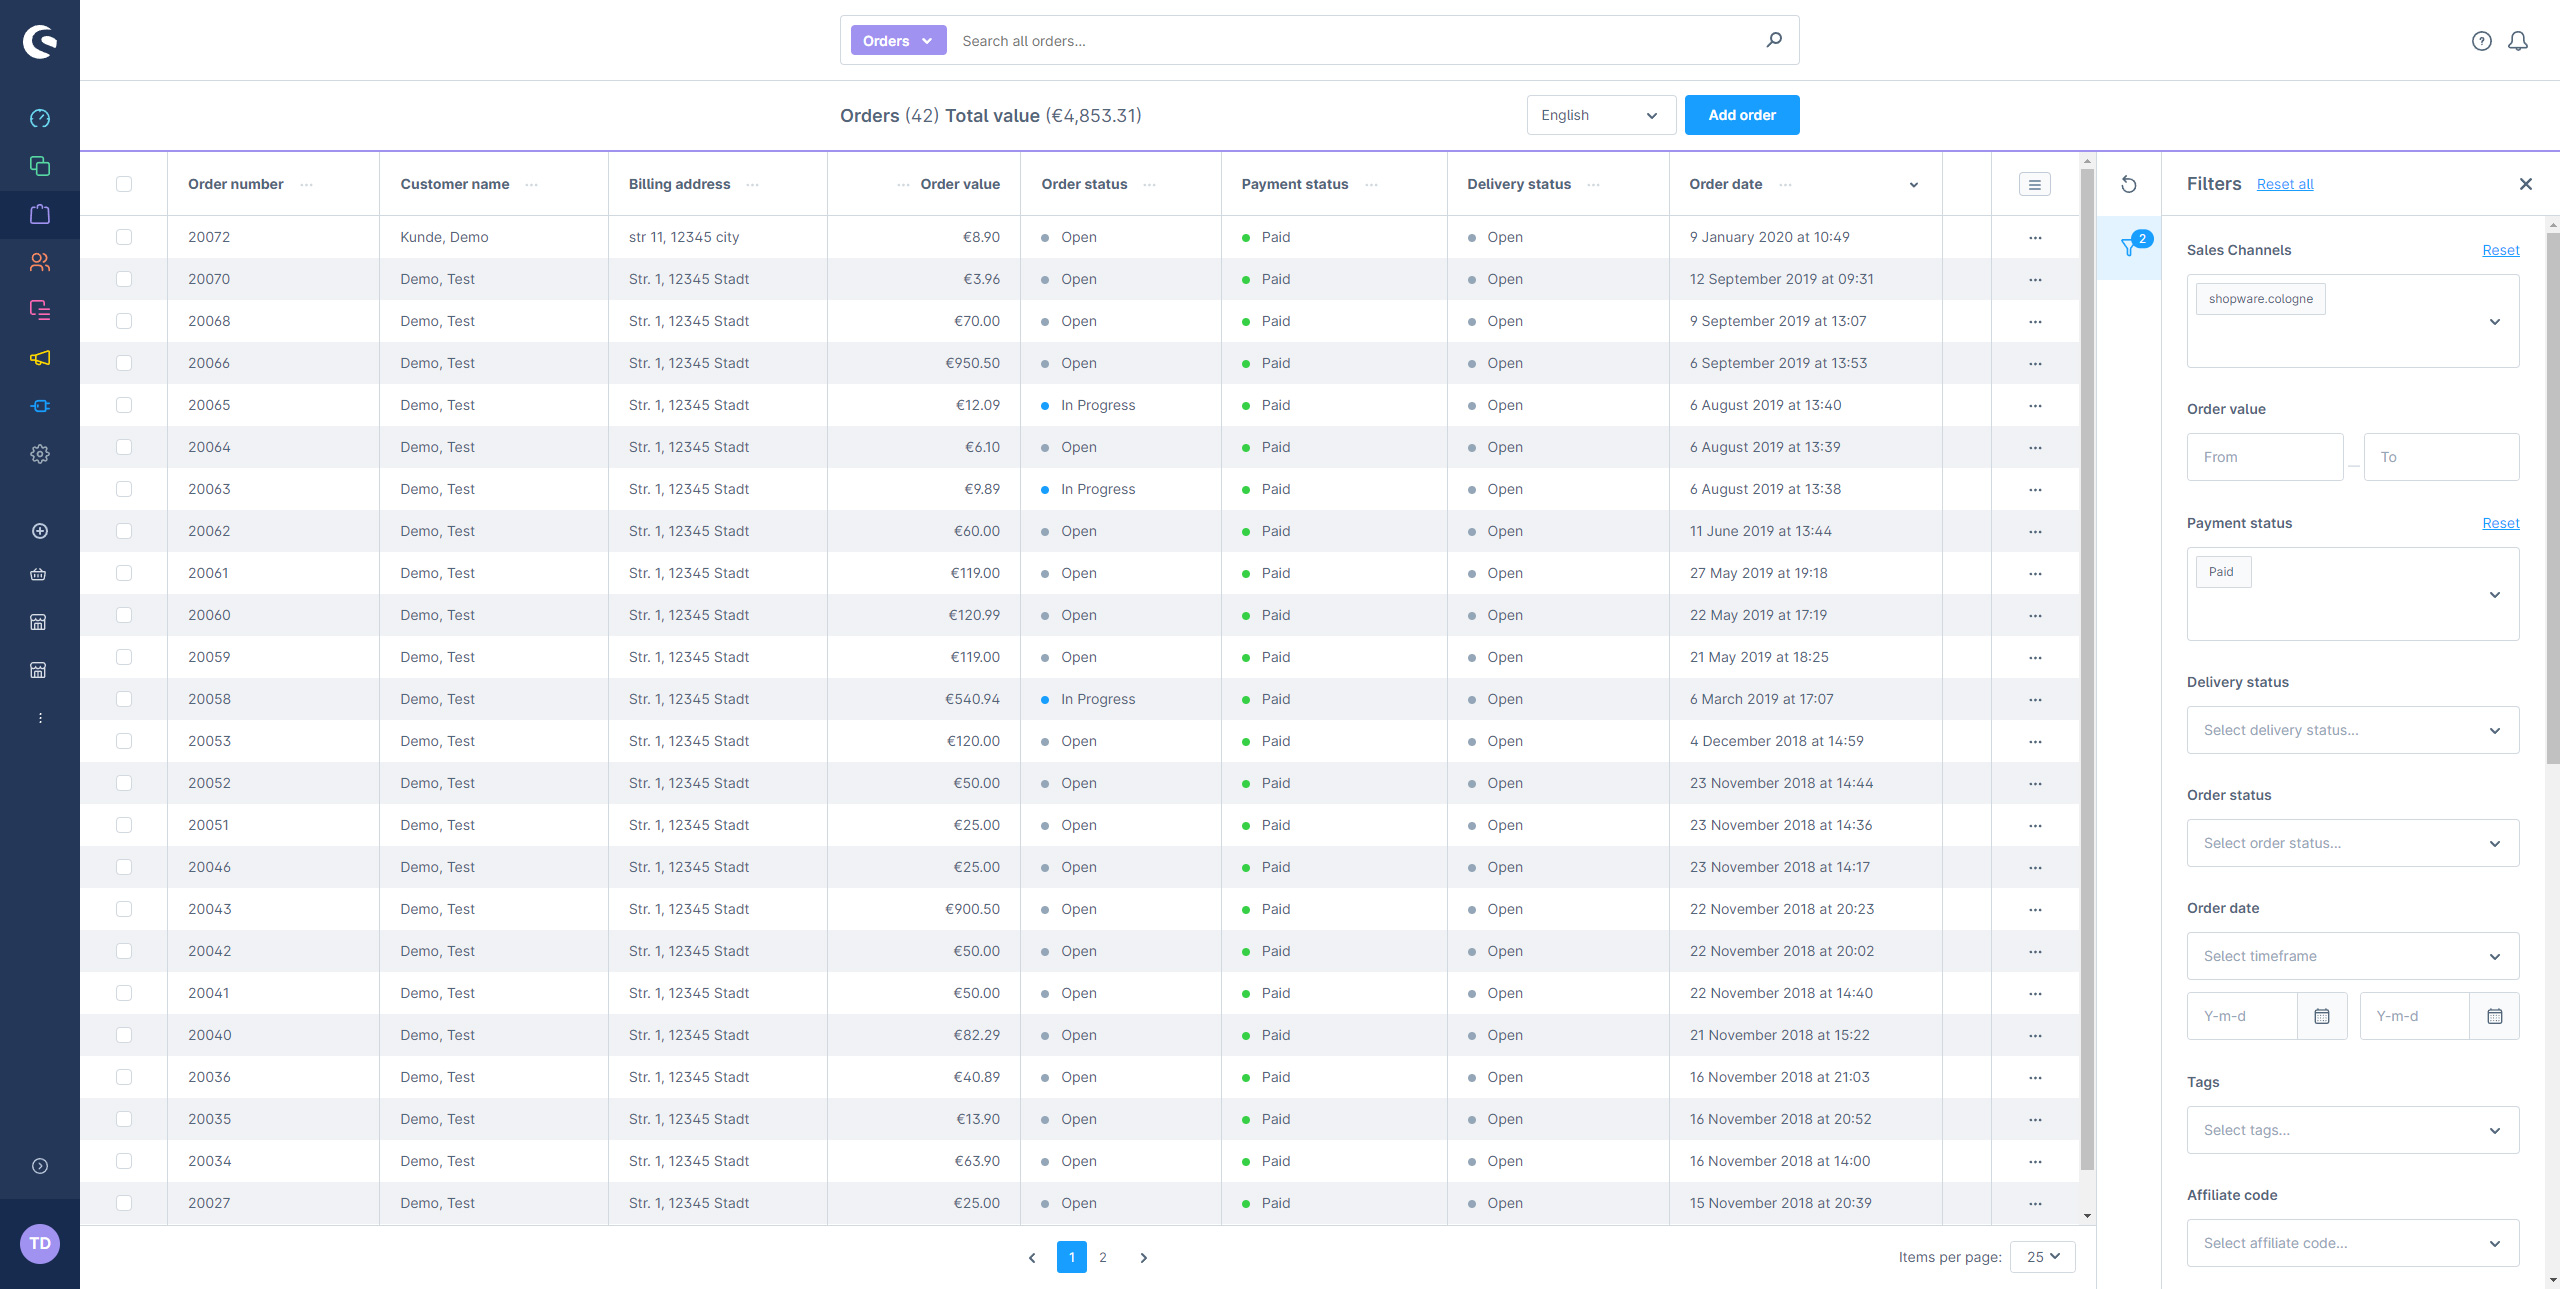The width and height of the screenshot is (2560, 1289).
Task: Open the Extensions plug sidebar icon
Action: [x=40, y=406]
